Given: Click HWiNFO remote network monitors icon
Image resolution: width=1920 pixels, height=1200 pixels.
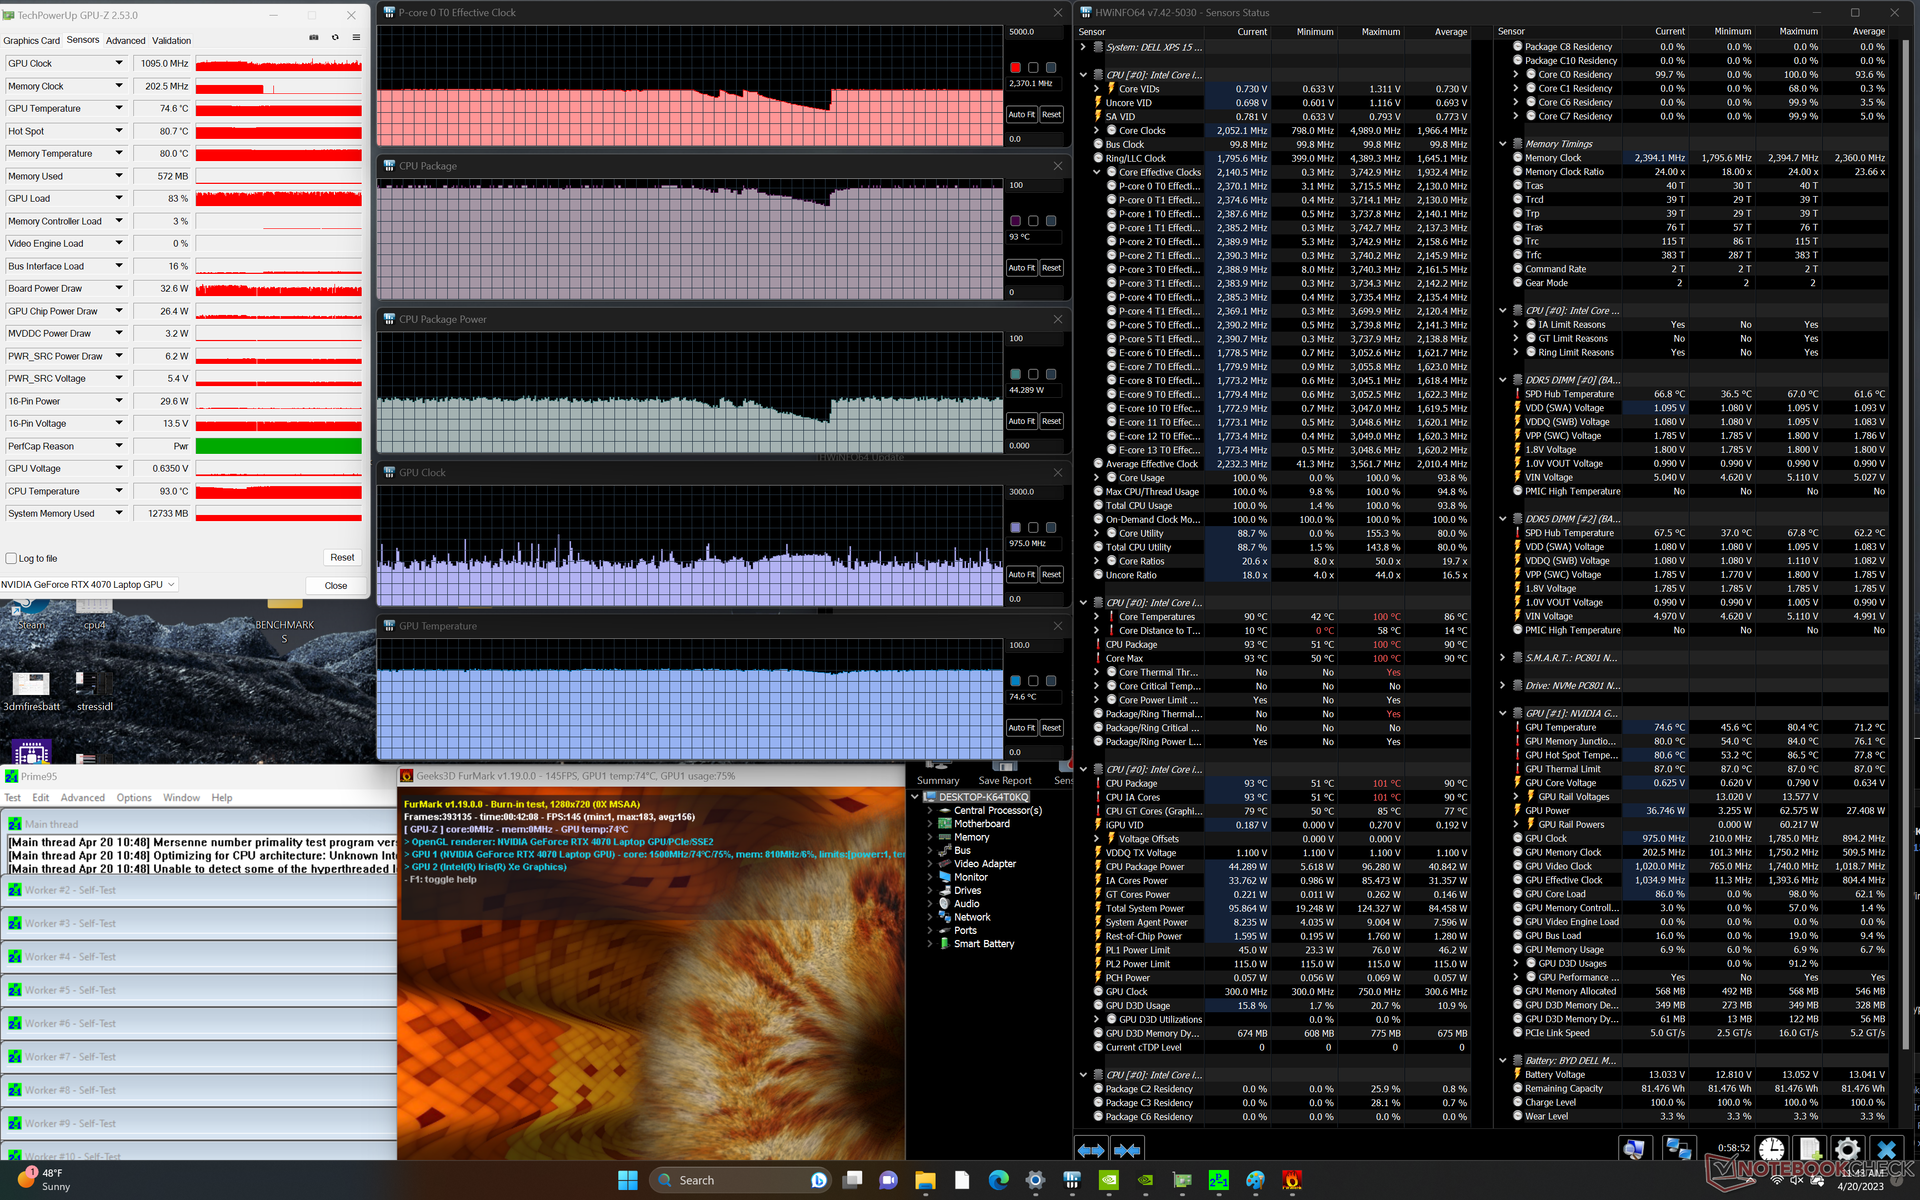Looking at the screenshot, I should pos(1678,1149).
